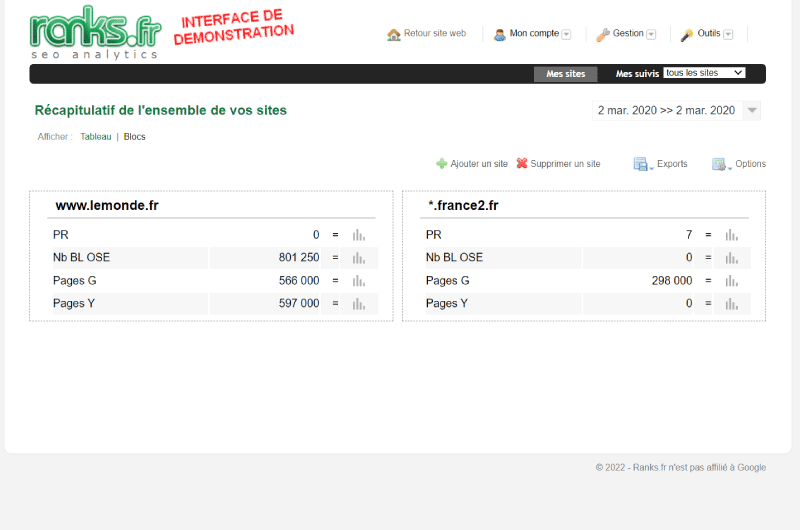Click the date range 2 mar. 2020 field
This screenshot has height=530, width=800.
(666, 110)
